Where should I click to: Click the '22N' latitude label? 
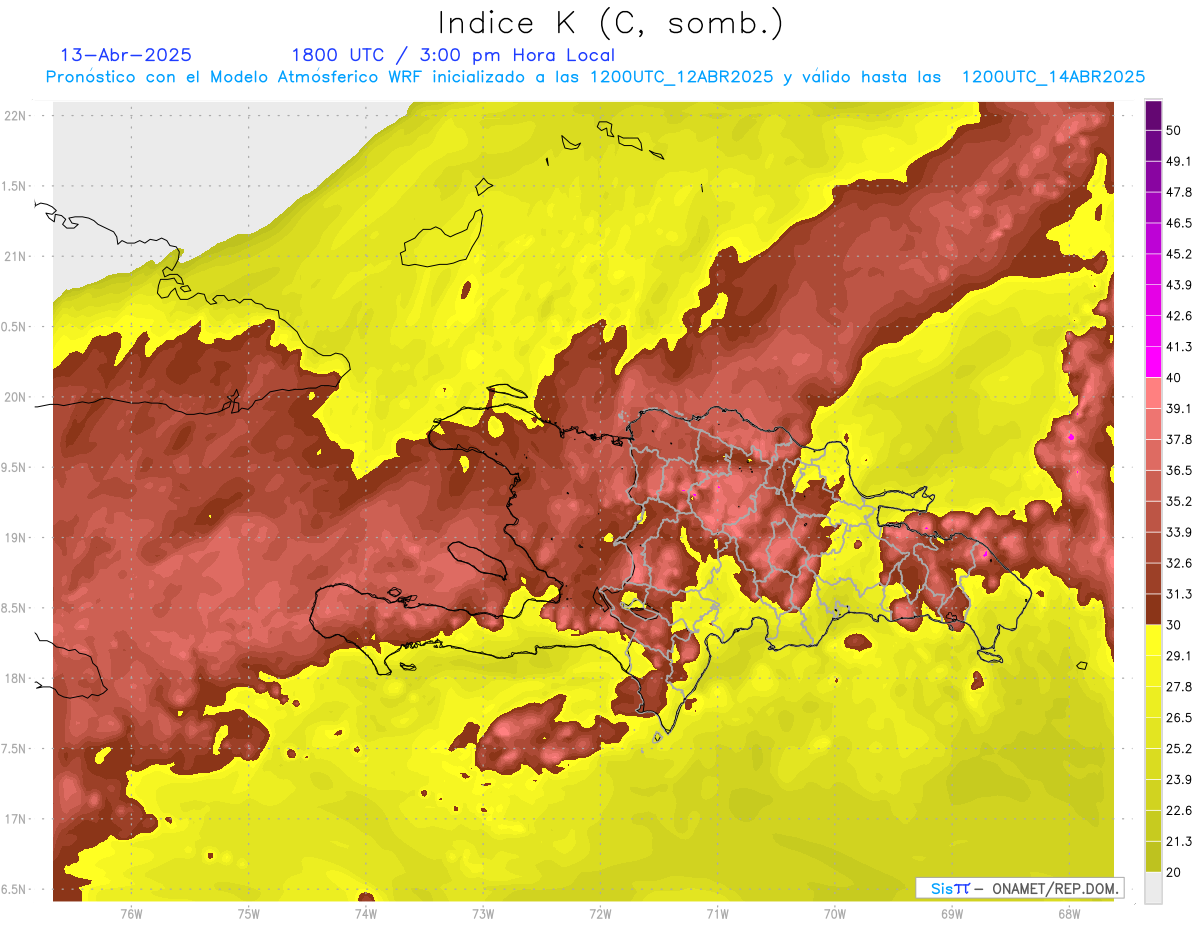point(15,115)
